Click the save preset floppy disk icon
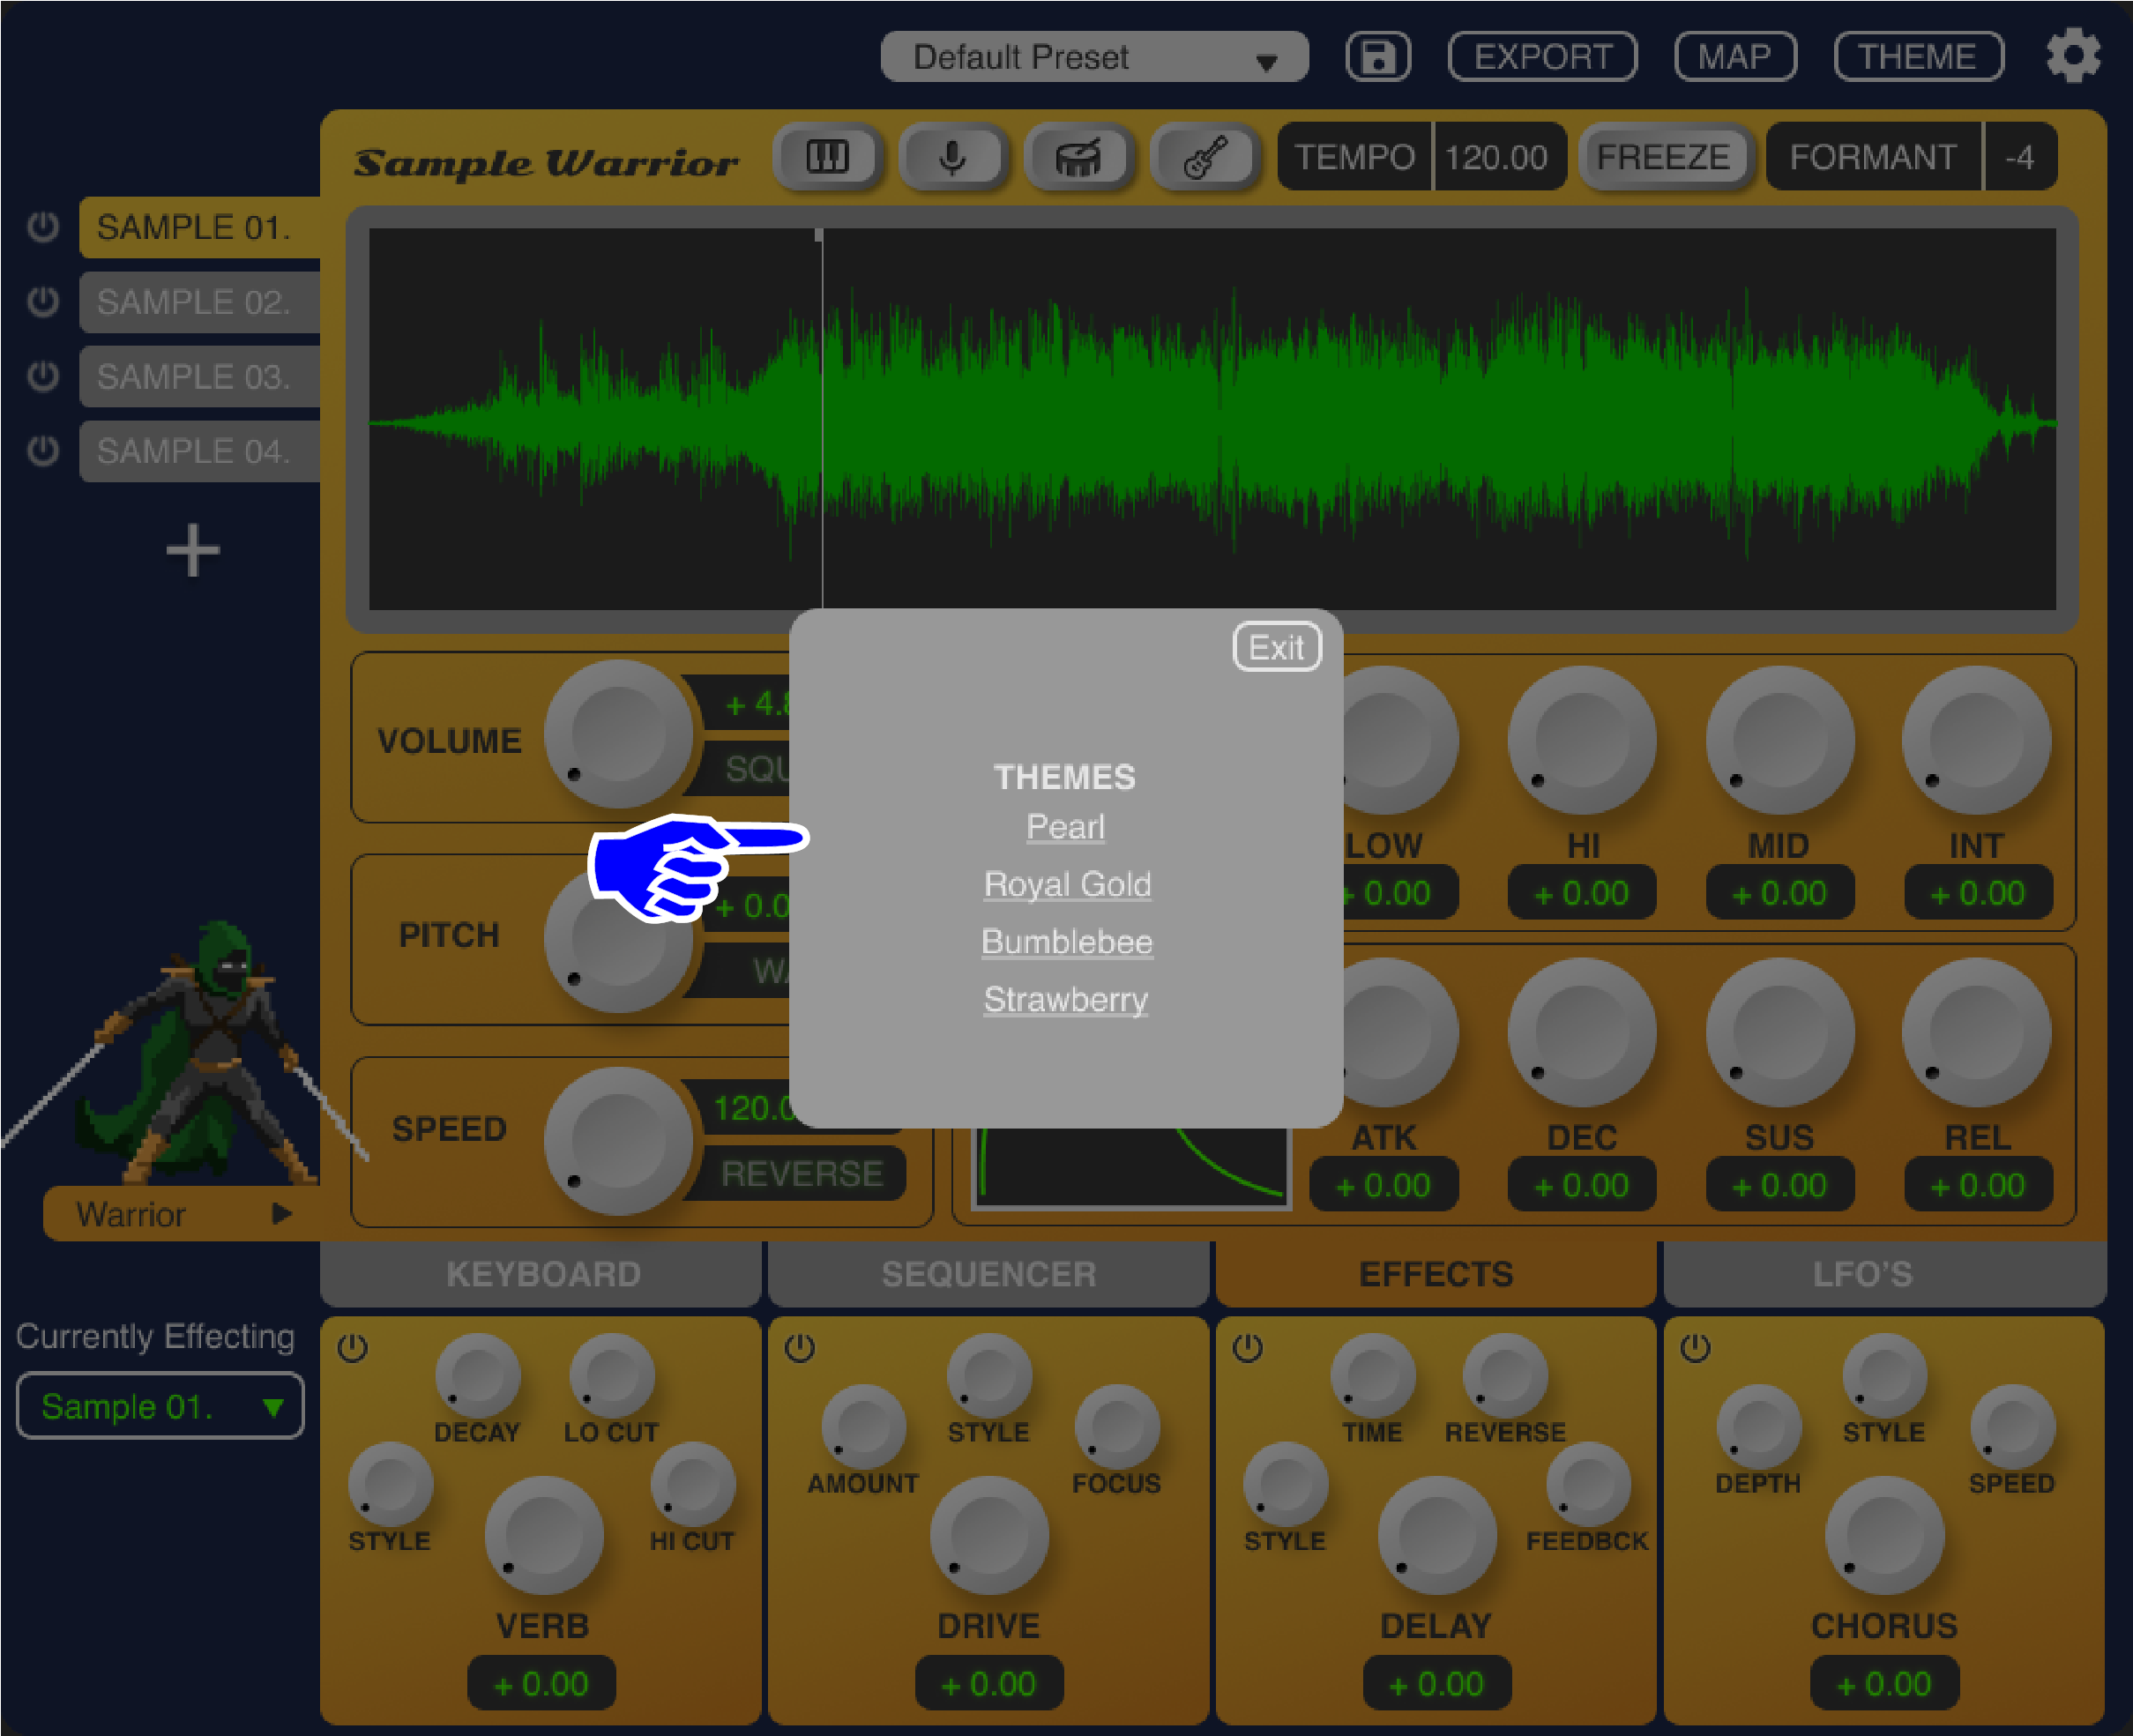 click(x=1378, y=57)
